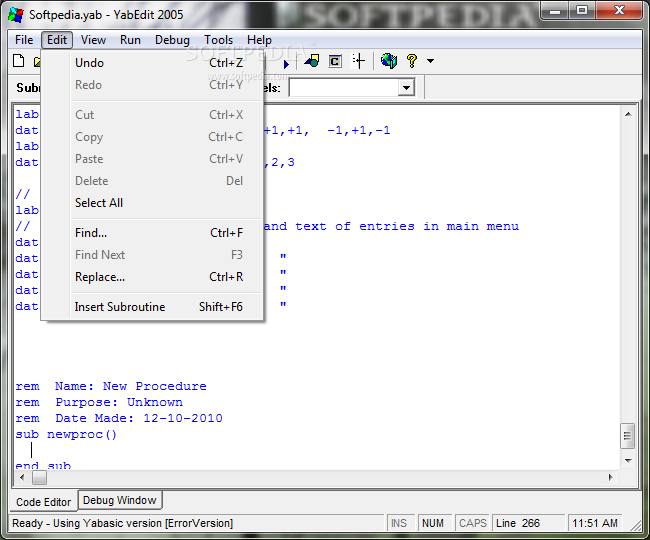
Task: Click the boxed C toolbar icon
Action: tap(335, 61)
